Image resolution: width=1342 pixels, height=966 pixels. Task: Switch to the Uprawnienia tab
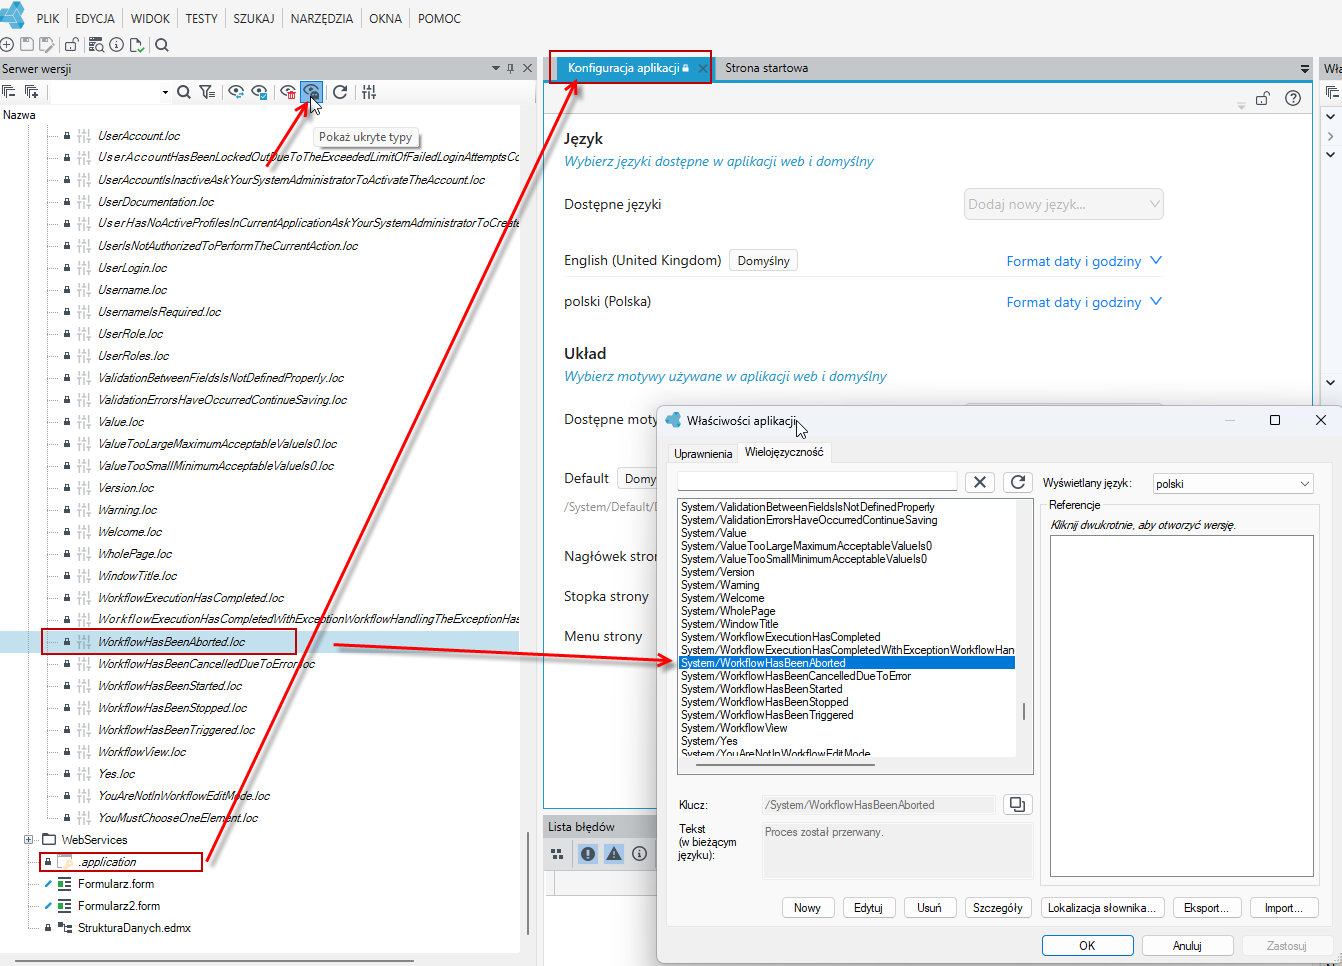[x=703, y=453]
